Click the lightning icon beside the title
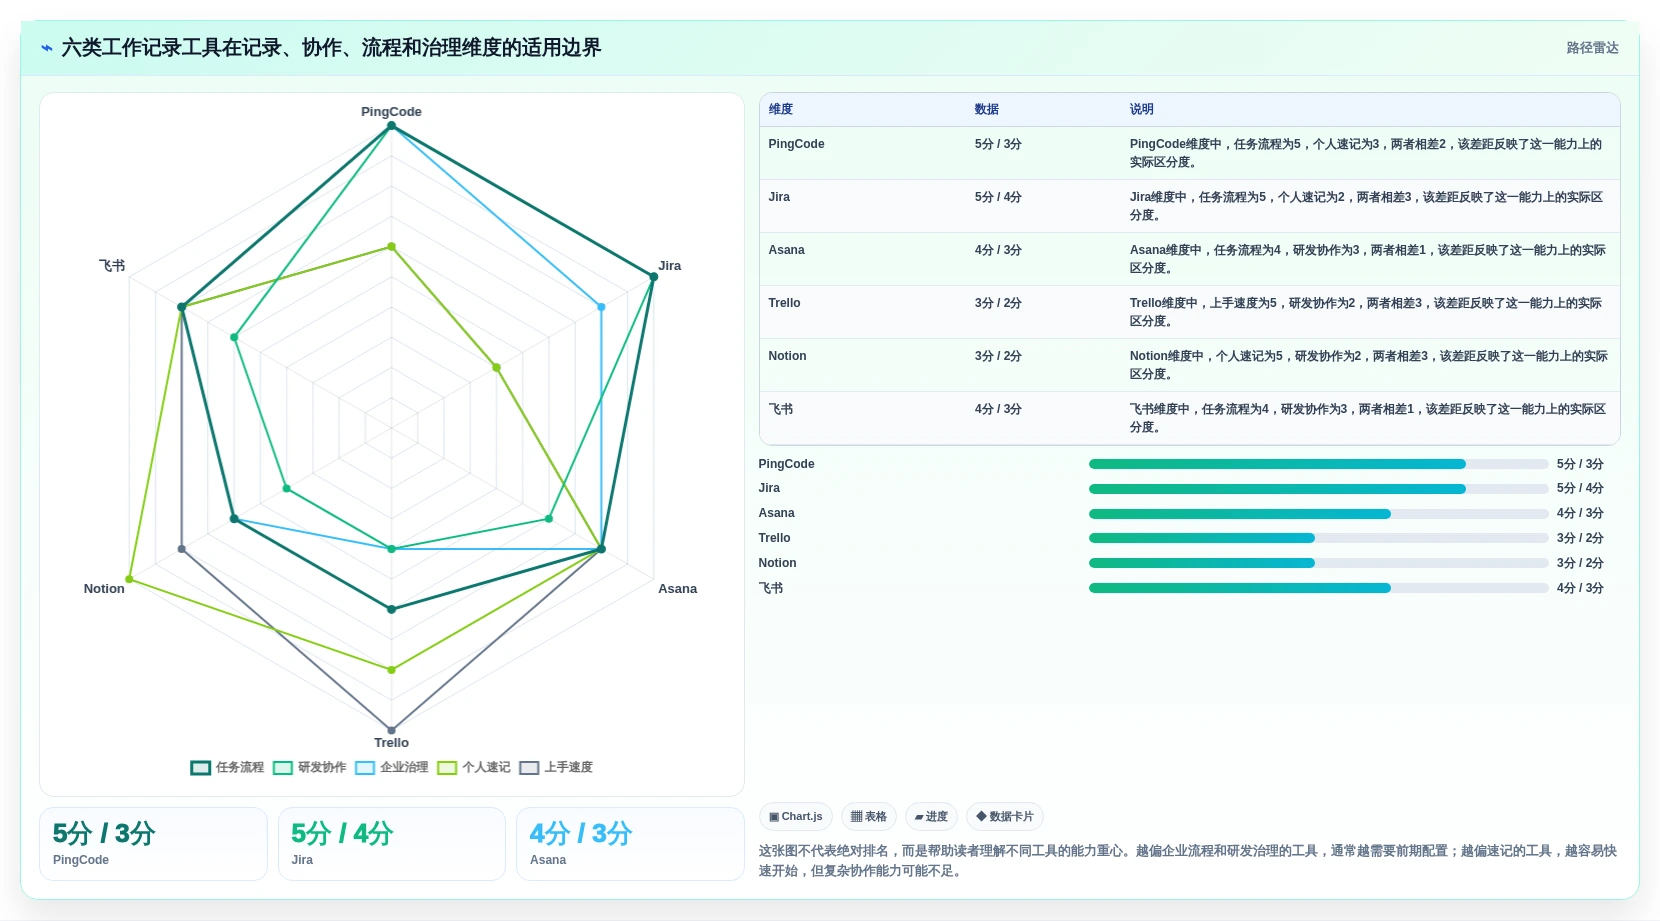The width and height of the screenshot is (1660, 921). point(47,48)
